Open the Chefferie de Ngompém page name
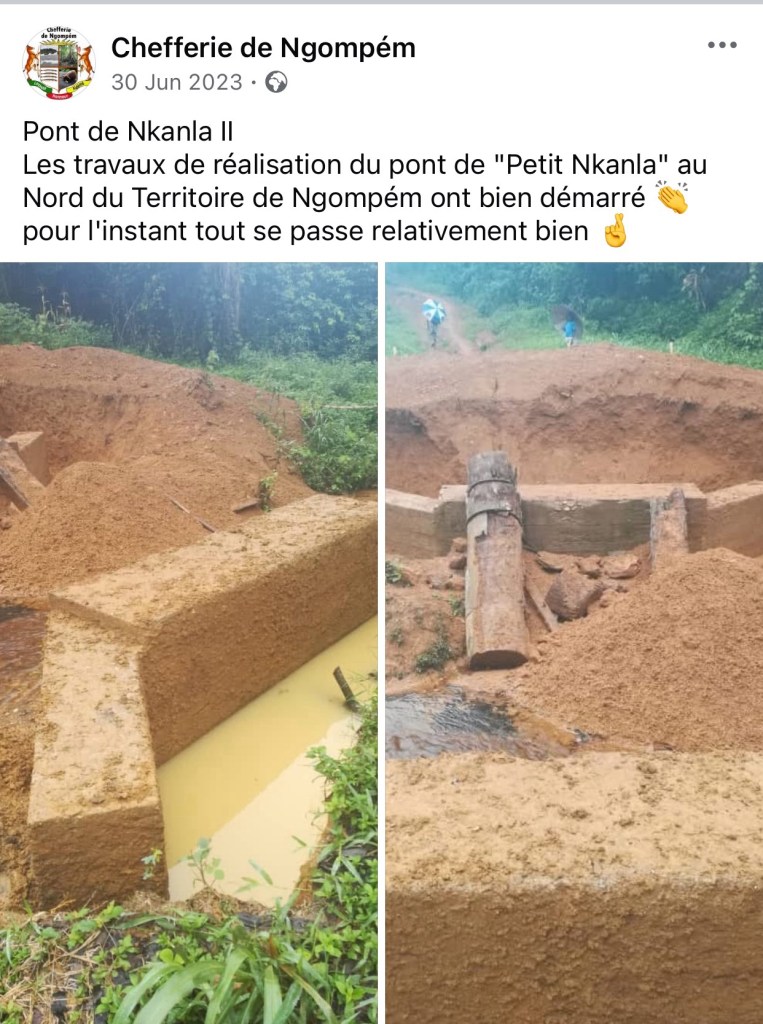763x1024 pixels. pos(263,48)
